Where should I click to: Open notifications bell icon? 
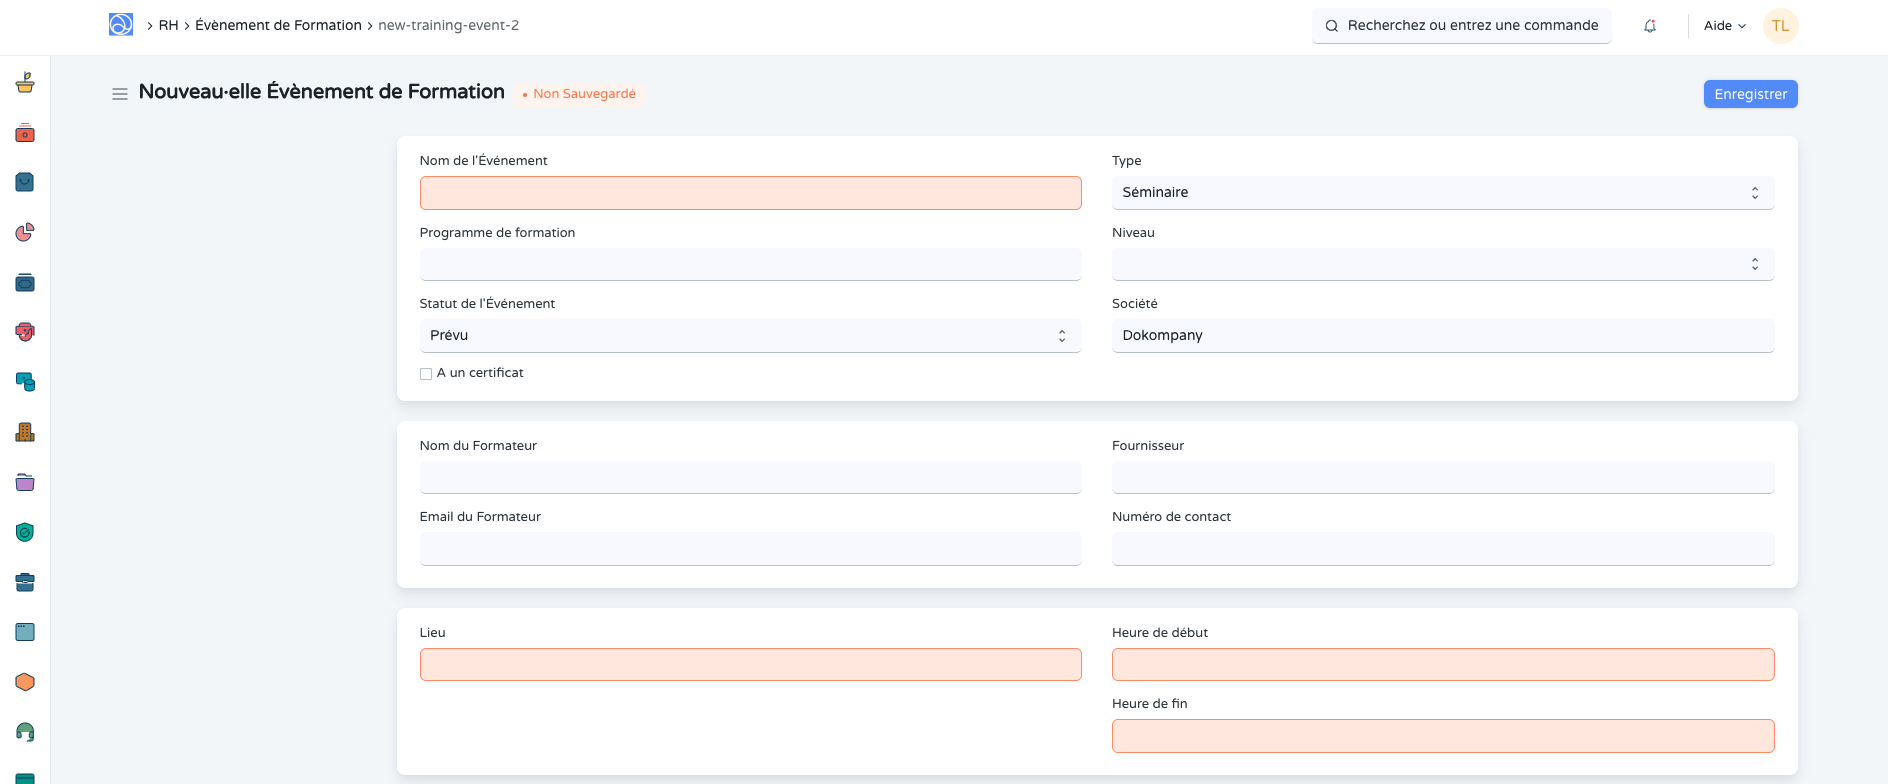click(x=1650, y=26)
